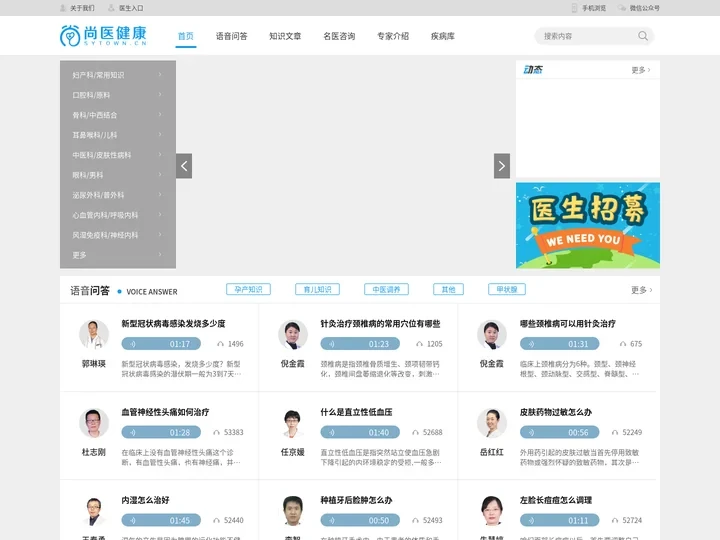Click headphone icon beside 53383
This screenshot has height=540, width=720.
(x=216, y=433)
